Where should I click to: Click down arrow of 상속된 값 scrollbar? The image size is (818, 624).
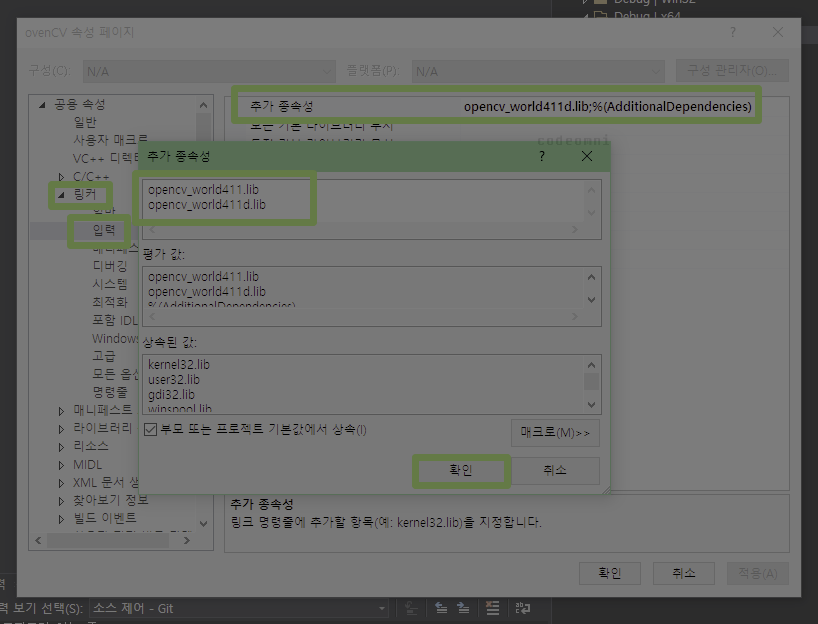(591, 404)
